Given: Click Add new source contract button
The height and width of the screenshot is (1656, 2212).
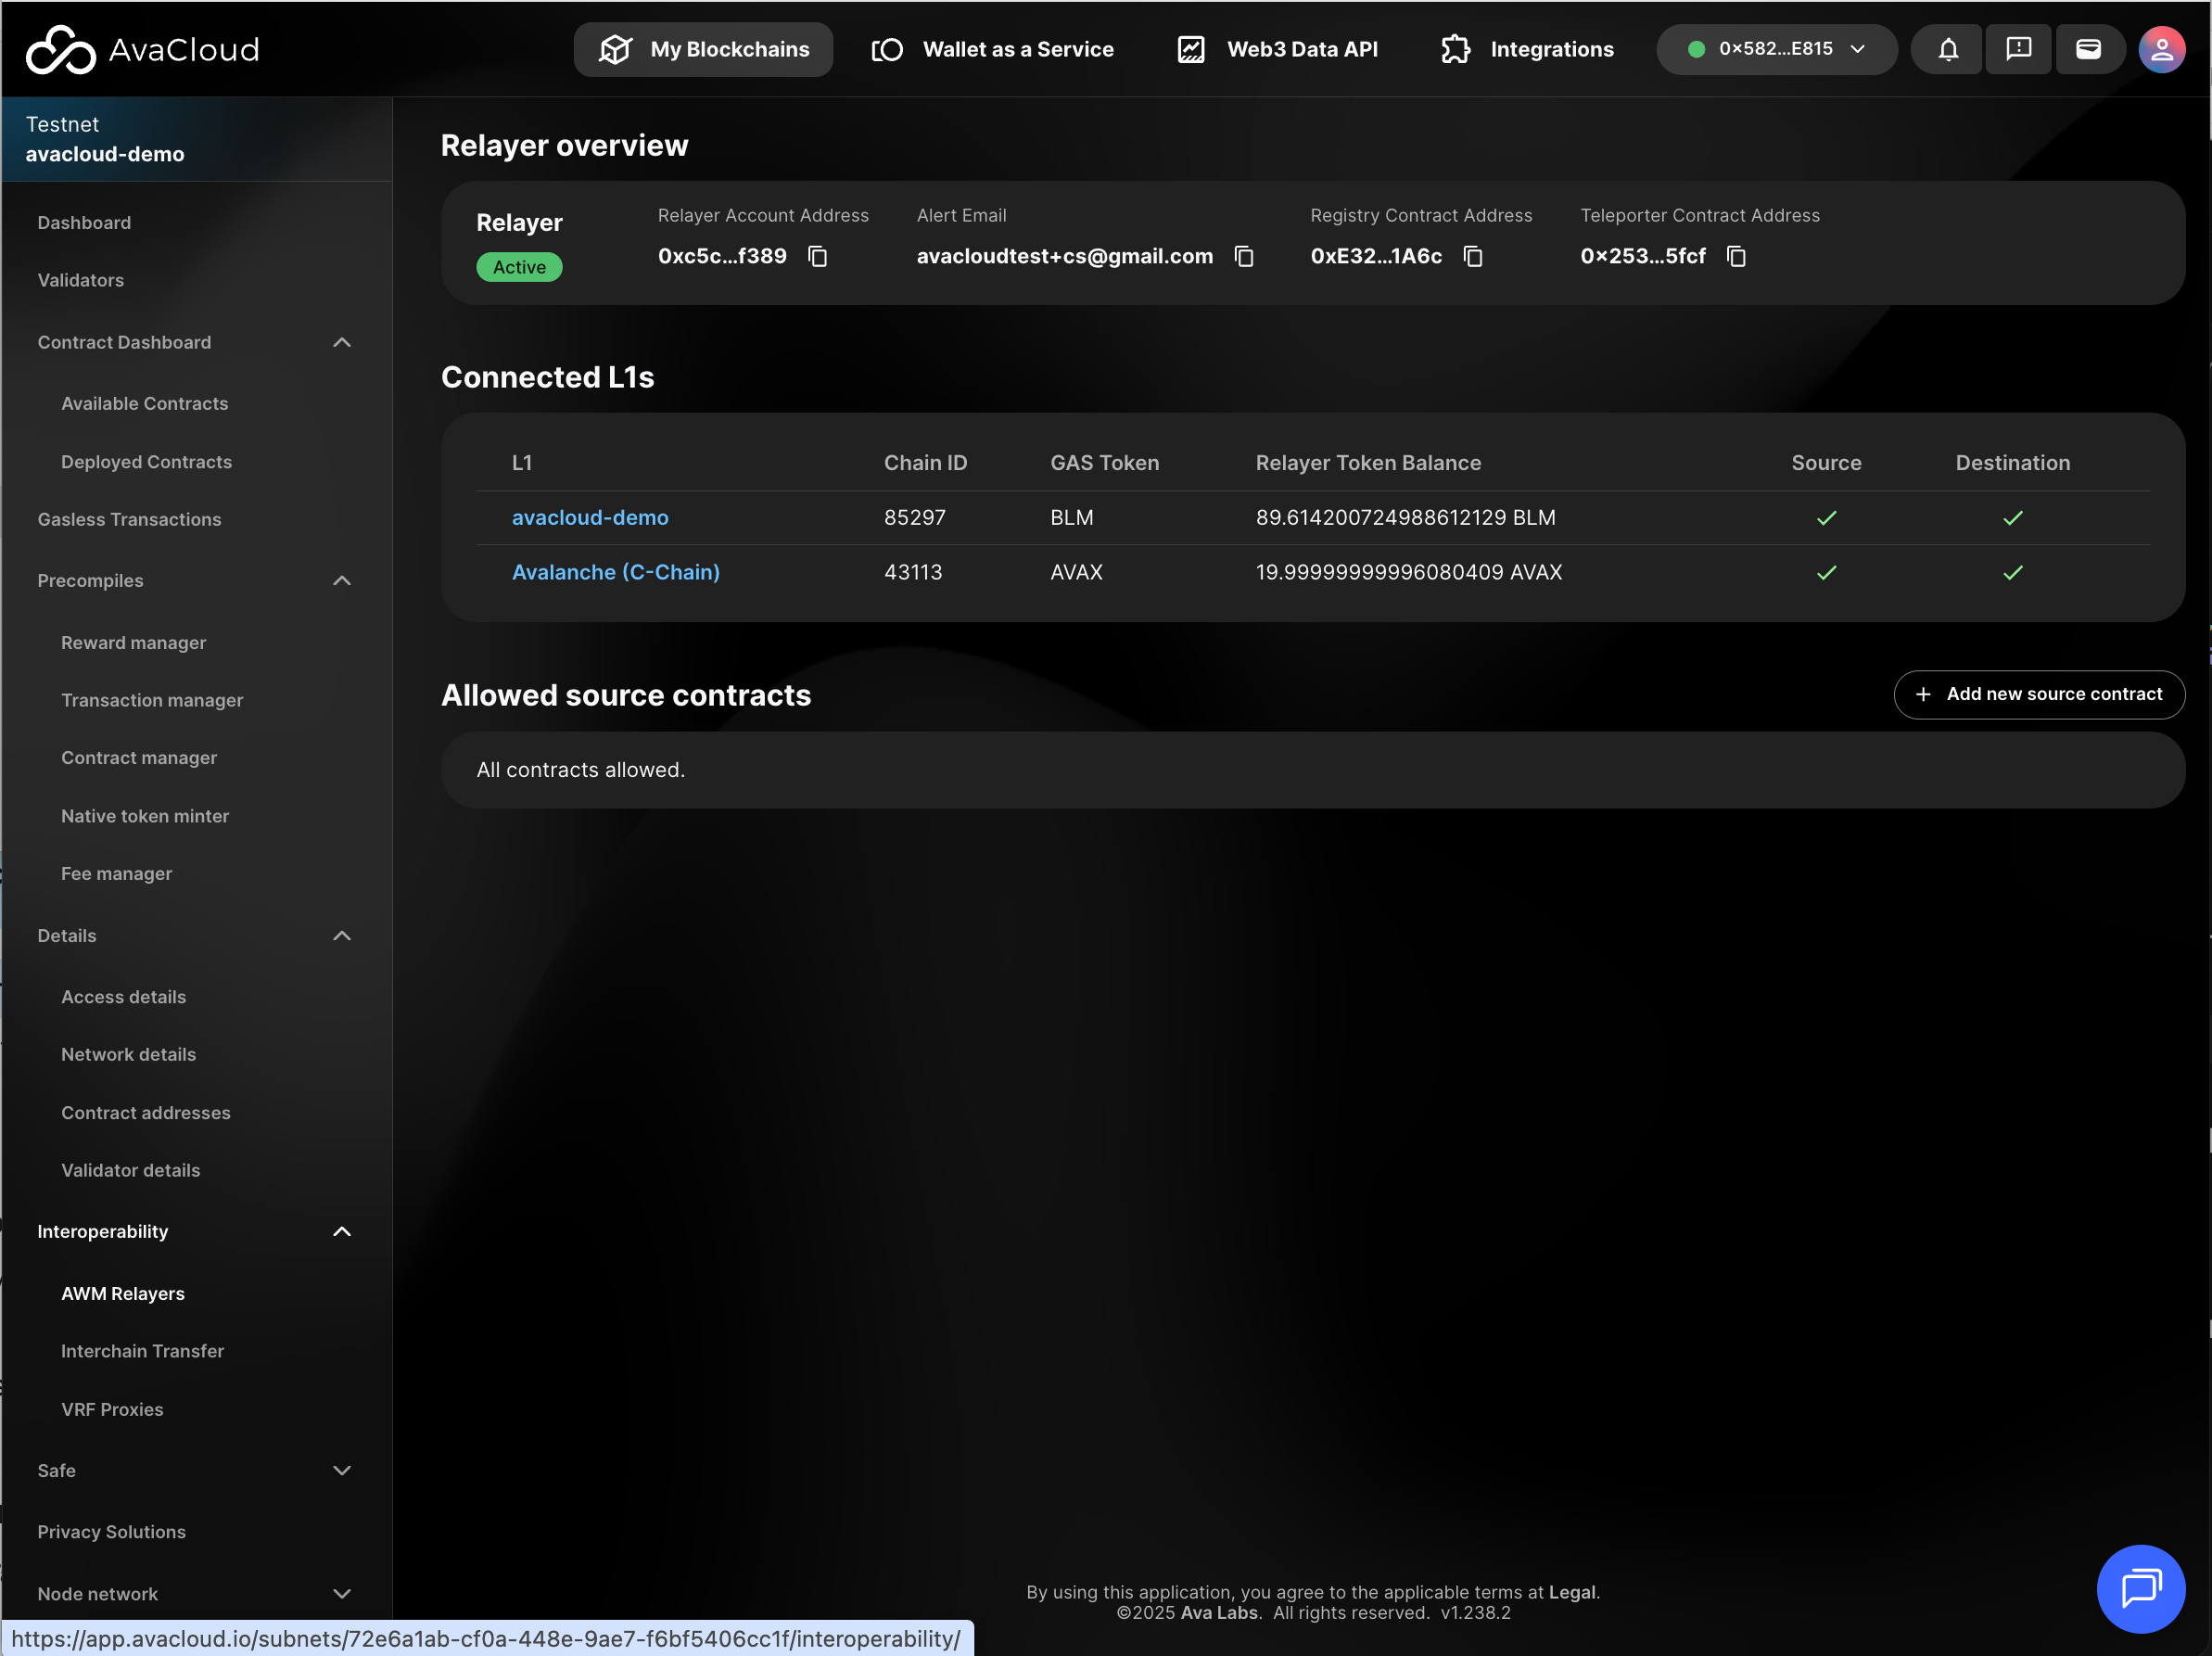Looking at the screenshot, I should click(x=2038, y=694).
